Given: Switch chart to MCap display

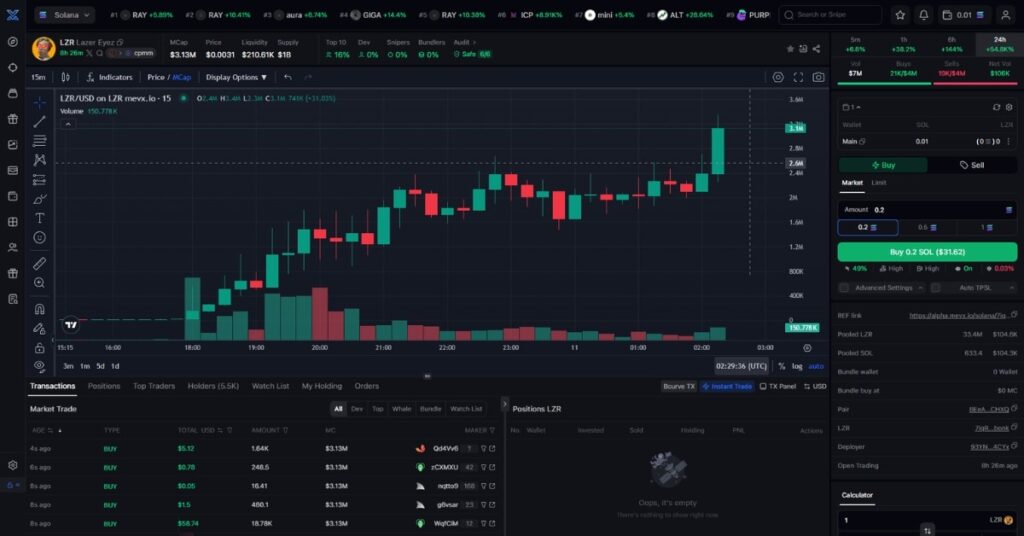Looking at the screenshot, I should tap(182, 77).
